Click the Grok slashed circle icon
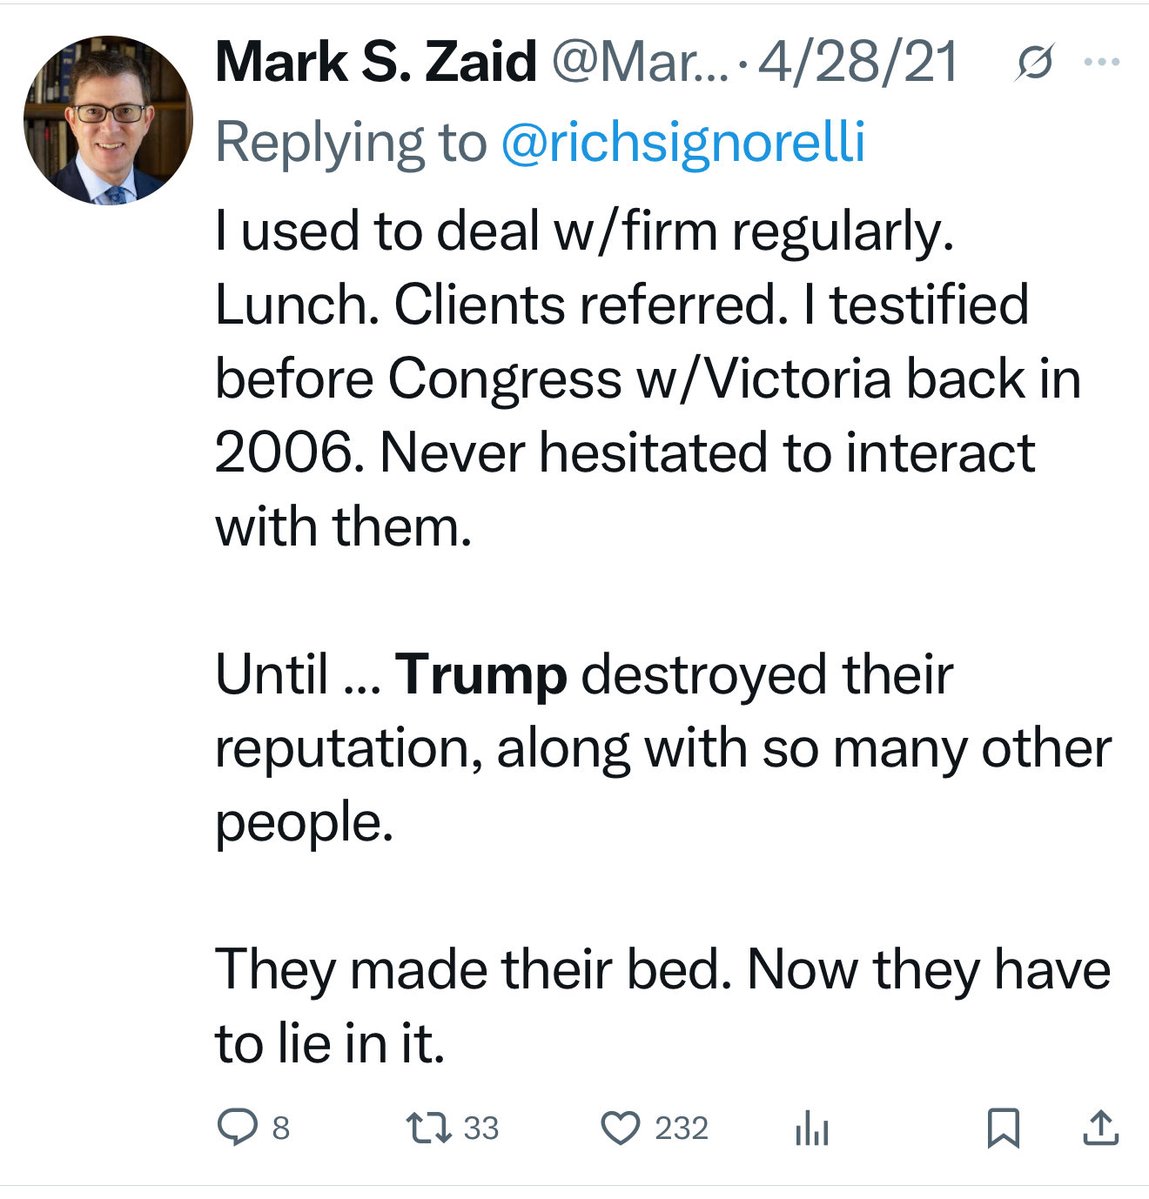Screen dimensions: 1149x1199 coord(1034,64)
